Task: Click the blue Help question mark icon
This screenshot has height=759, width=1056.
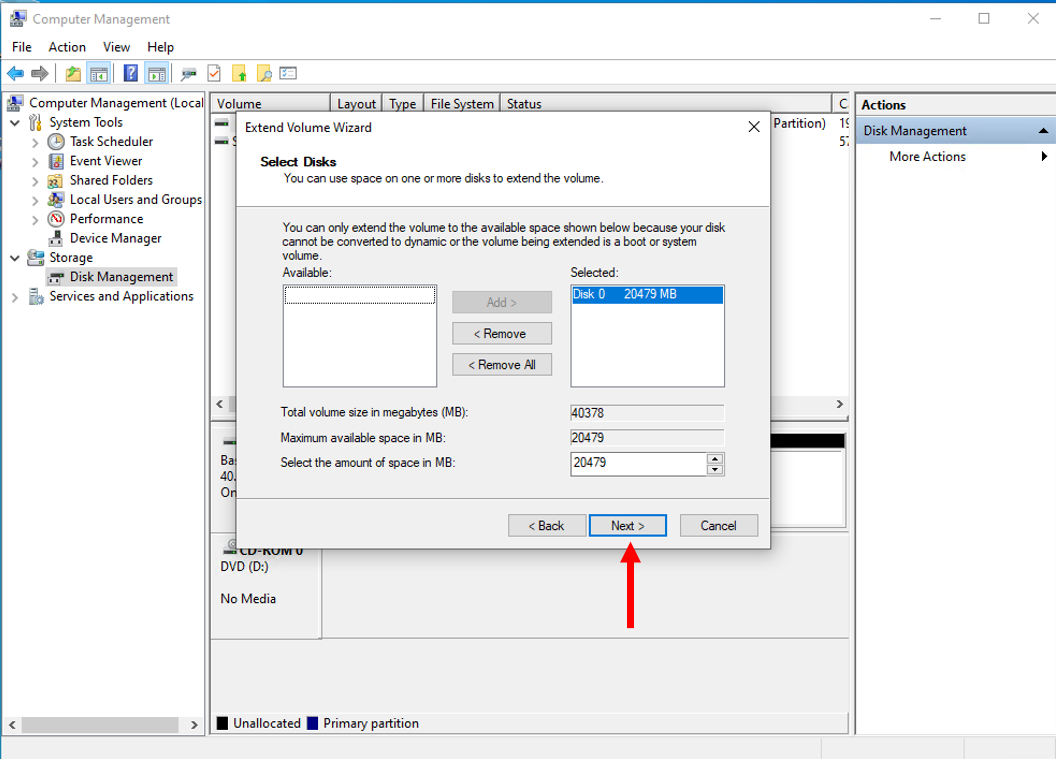Action: pyautogui.click(x=131, y=73)
